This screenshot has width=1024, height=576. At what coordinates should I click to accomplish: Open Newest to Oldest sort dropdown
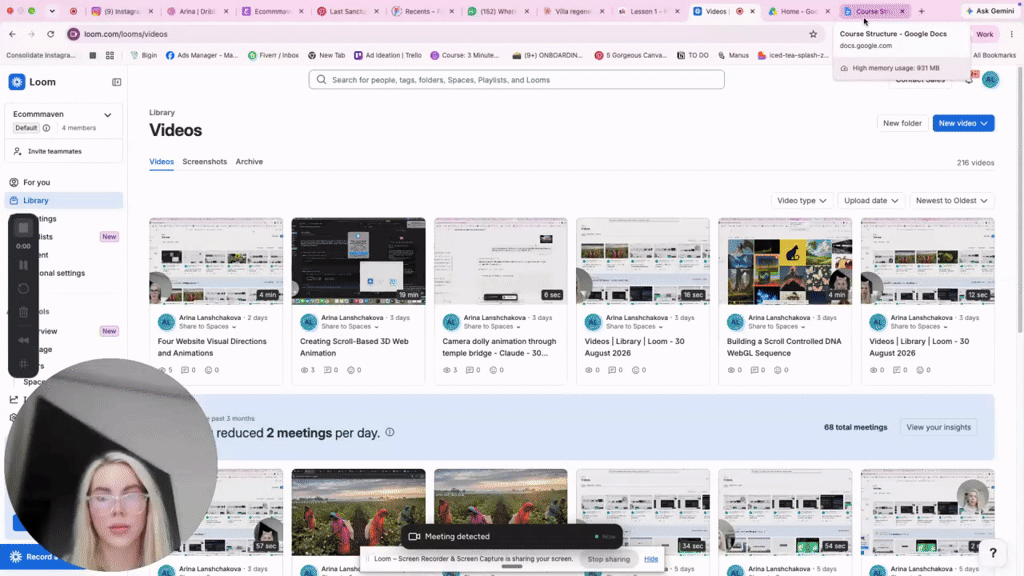(x=952, y=200)
